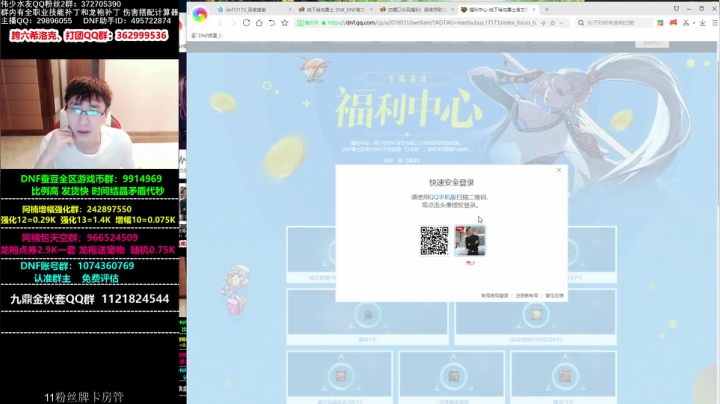Click the search magnifier icon

[x=581, y=22]
